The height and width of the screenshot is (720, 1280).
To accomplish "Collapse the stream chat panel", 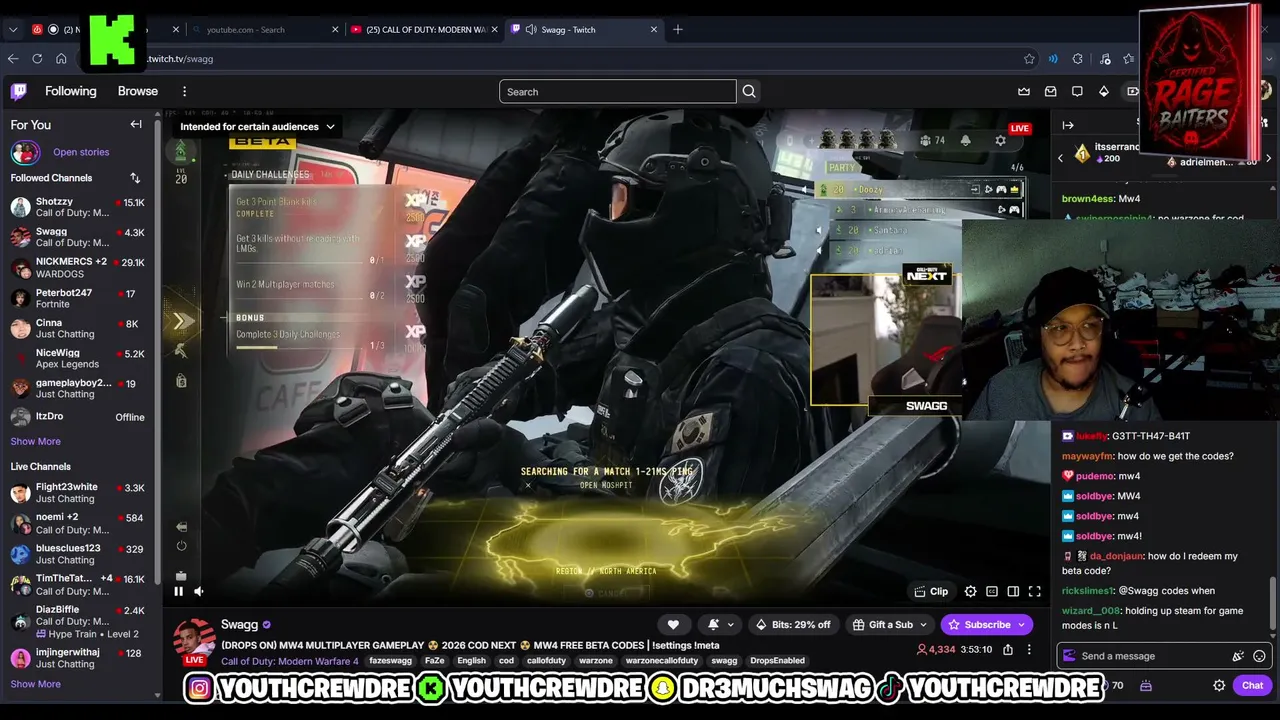I will (1068, 126).
